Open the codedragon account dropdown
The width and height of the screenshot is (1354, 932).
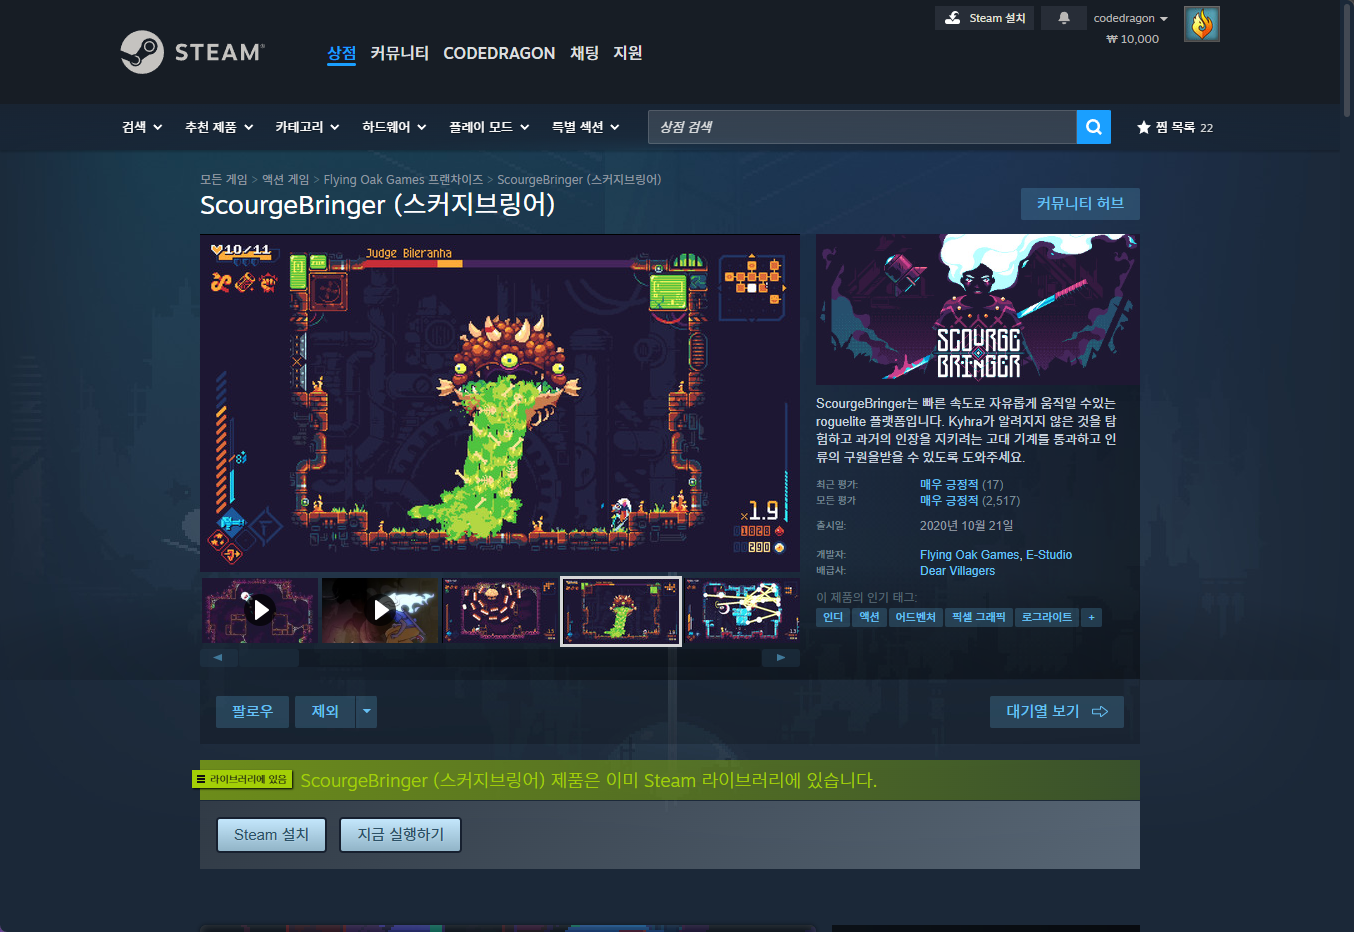pos(1130,18)
